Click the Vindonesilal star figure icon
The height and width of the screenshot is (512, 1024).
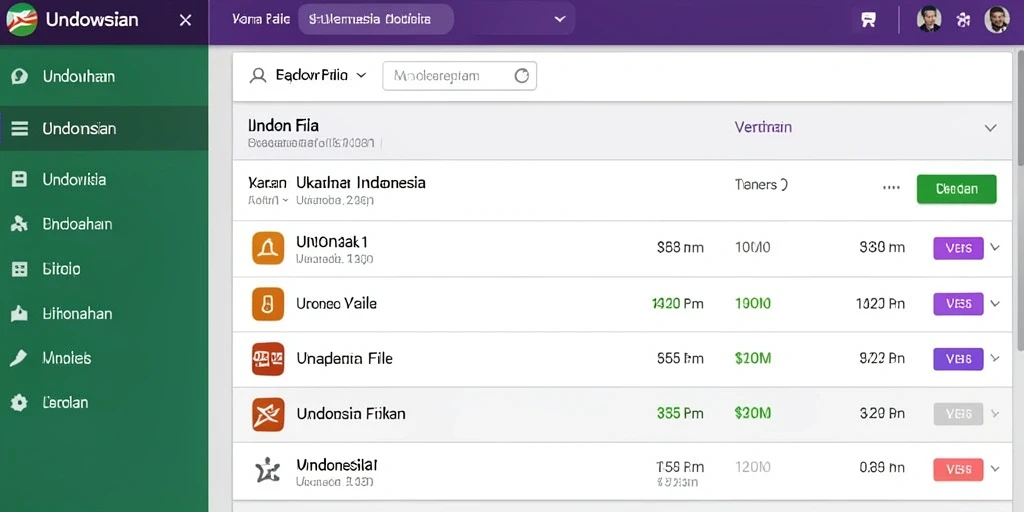tap(268, 469)
